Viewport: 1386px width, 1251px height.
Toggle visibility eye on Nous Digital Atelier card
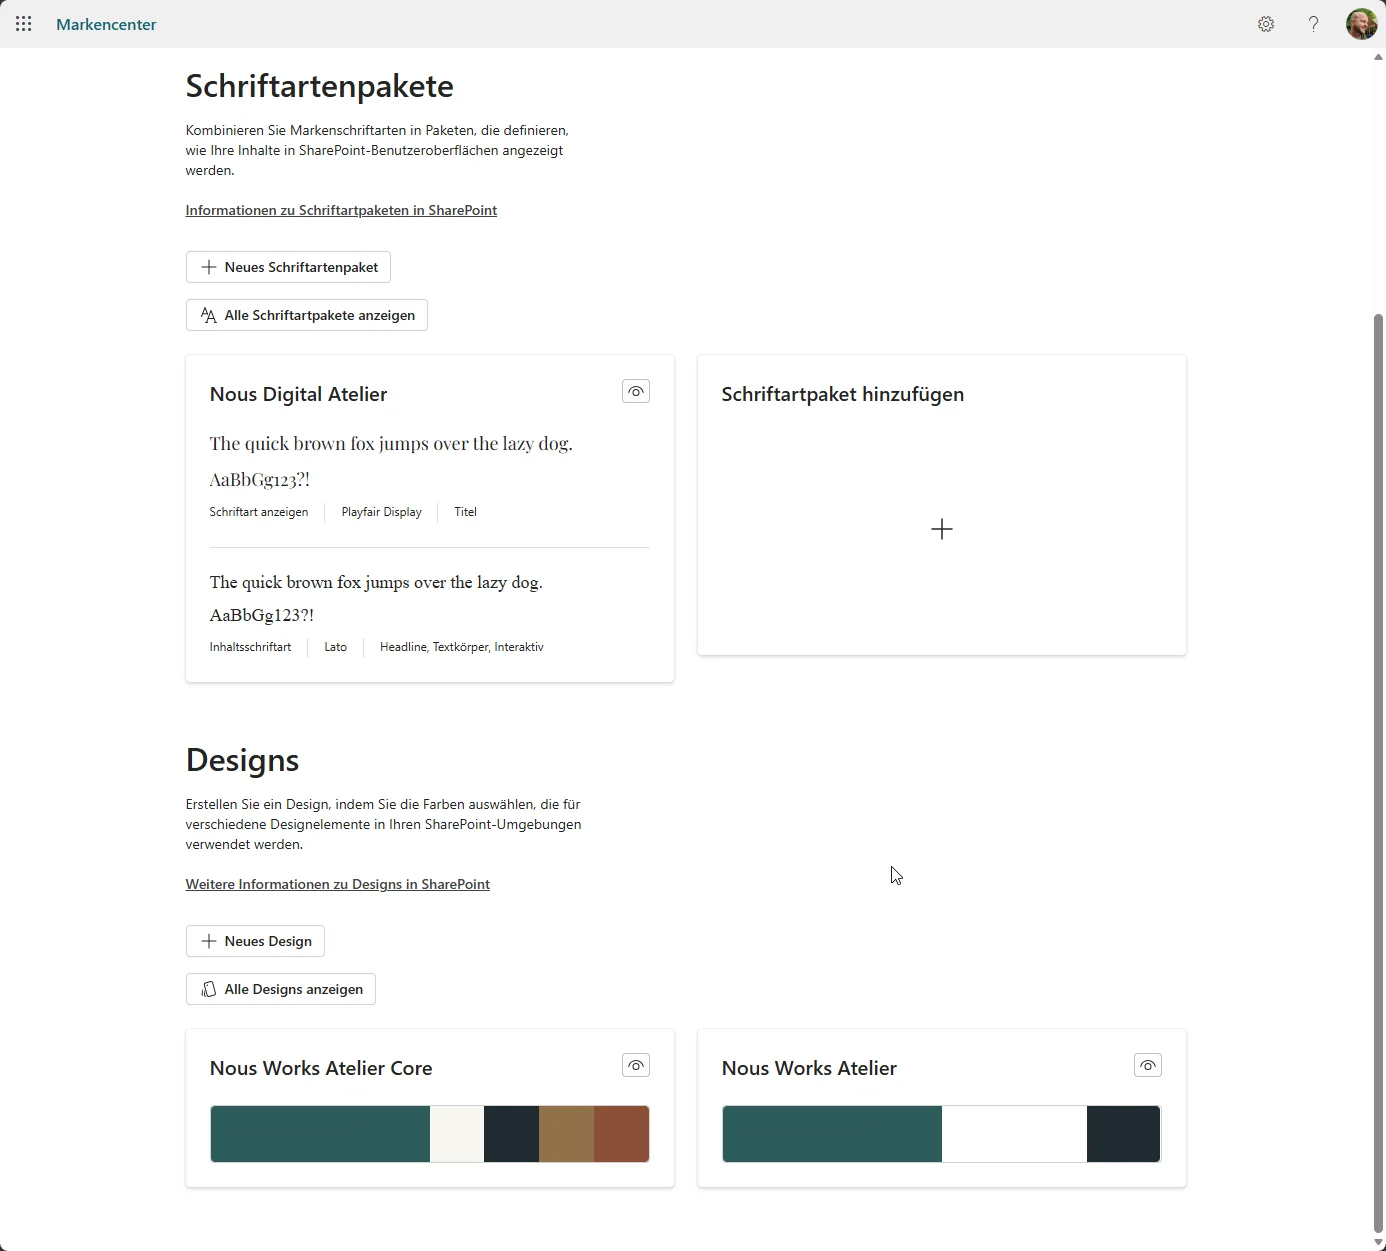(x=636, y=391)
